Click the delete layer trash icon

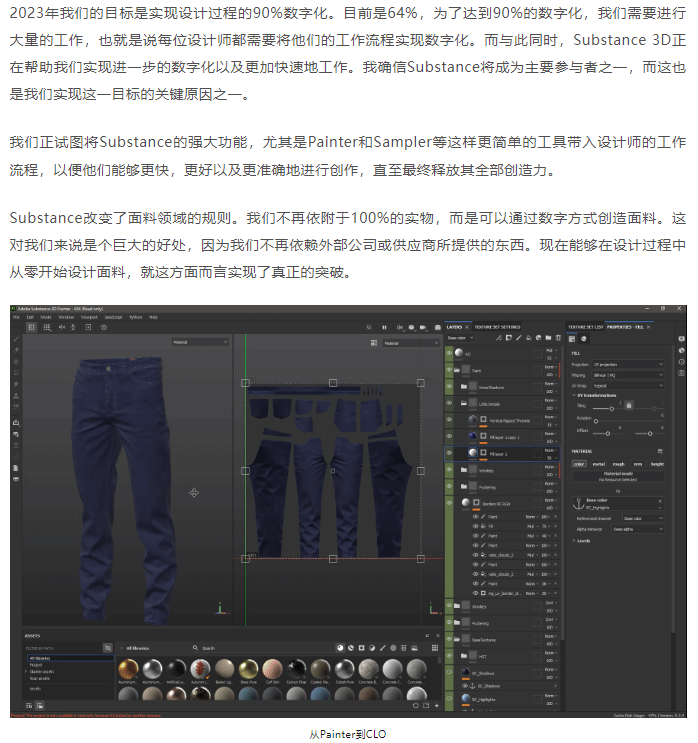[x=558, y=338]
